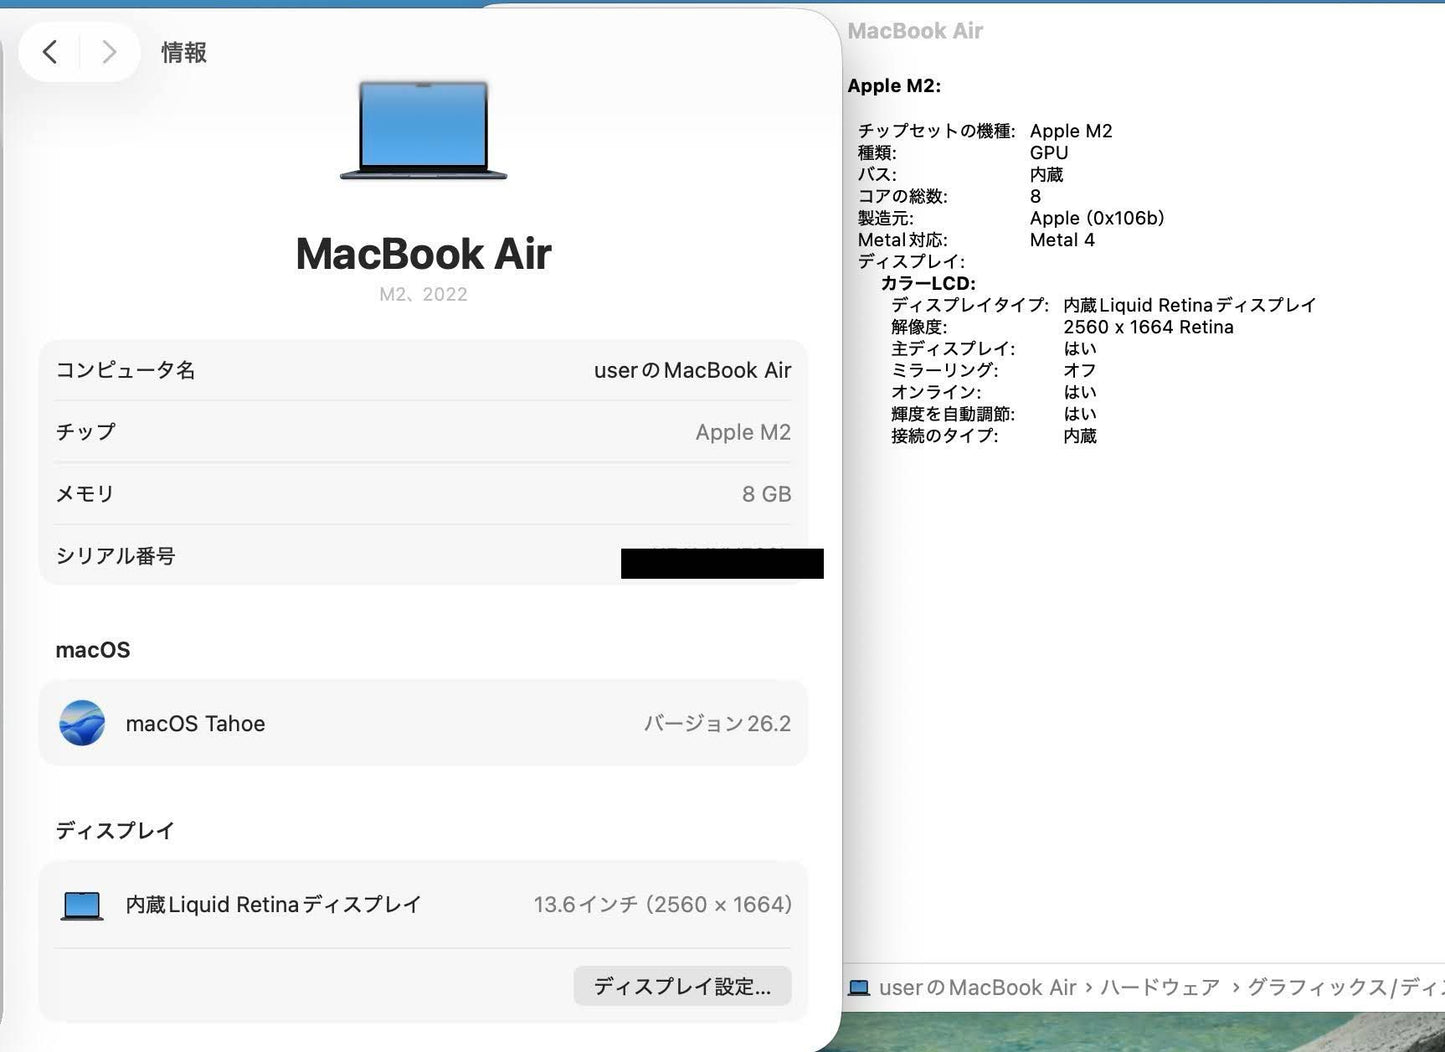Click the '2560 x 1664 Retina' resolution value

1148,327
